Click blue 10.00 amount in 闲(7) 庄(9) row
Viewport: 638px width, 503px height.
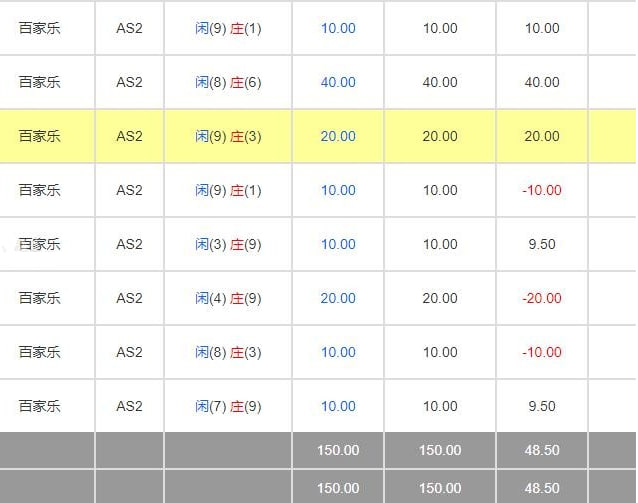[x=338, y=406]
